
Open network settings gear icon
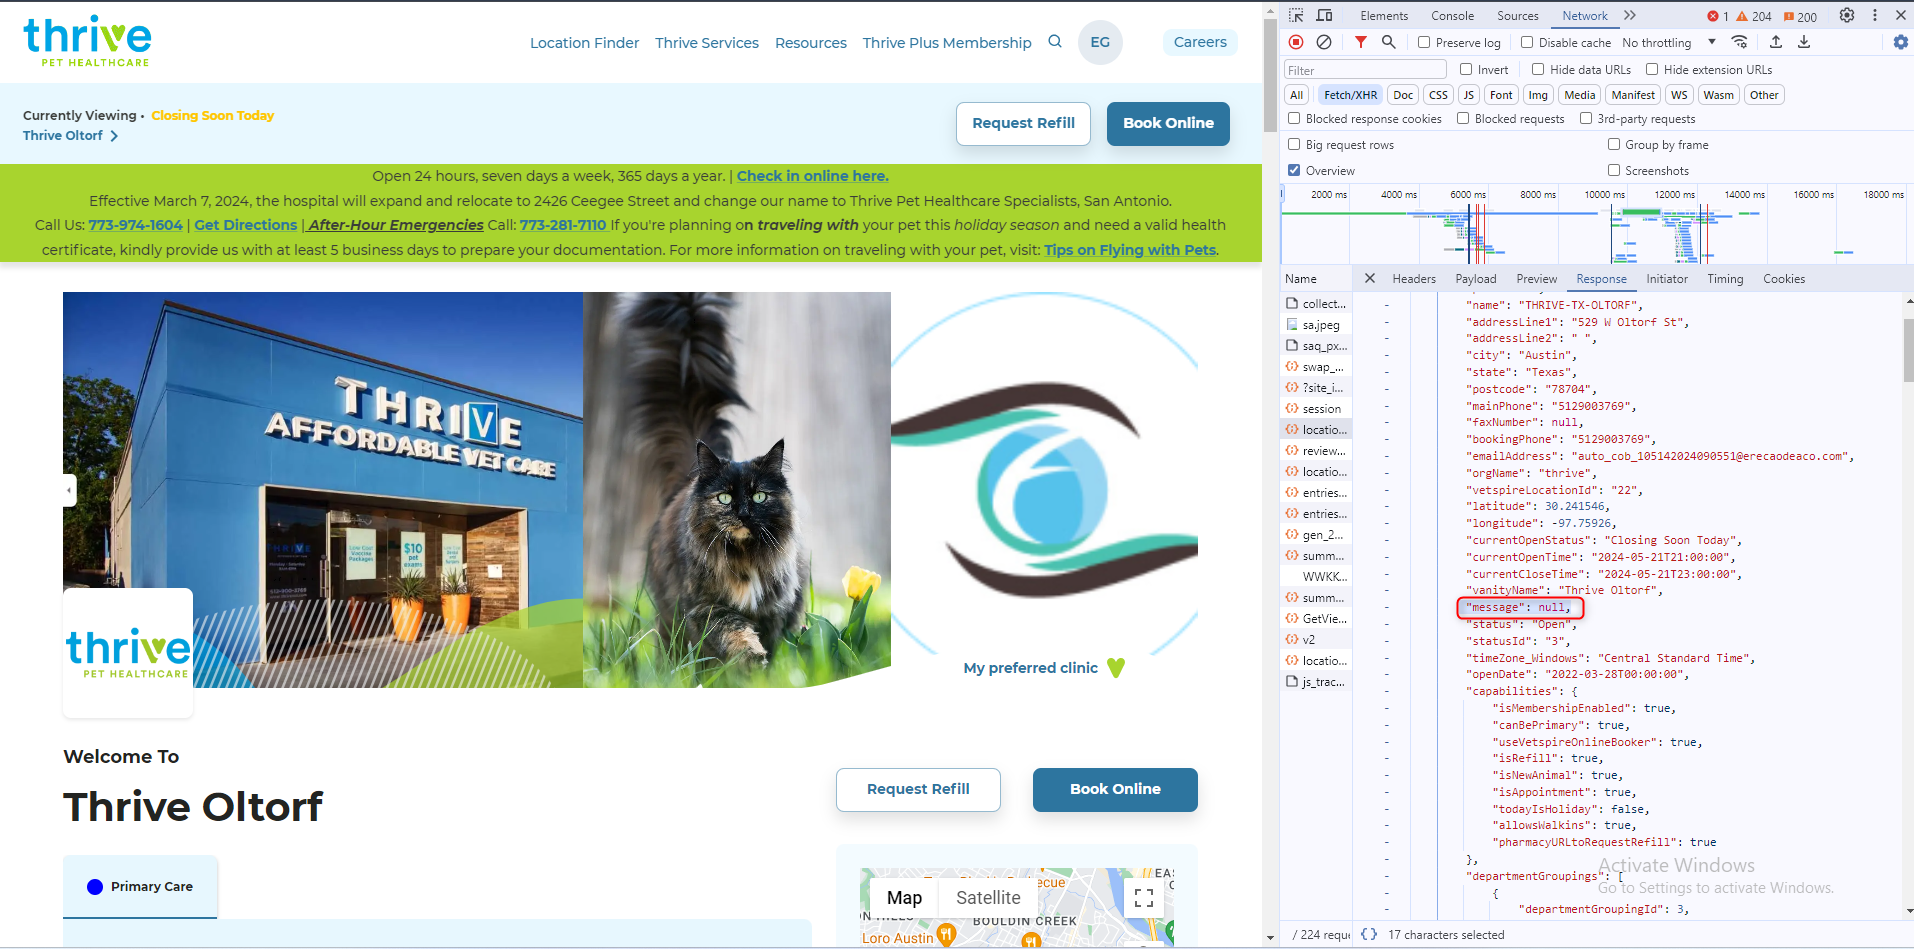pos(1901,42)
